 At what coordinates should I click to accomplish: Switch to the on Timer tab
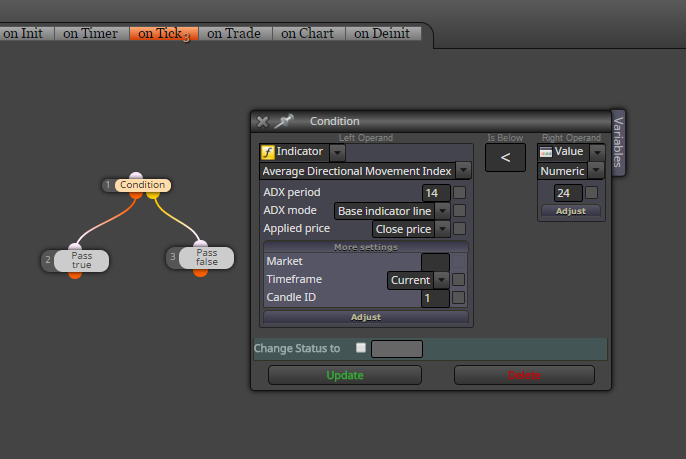91,33
